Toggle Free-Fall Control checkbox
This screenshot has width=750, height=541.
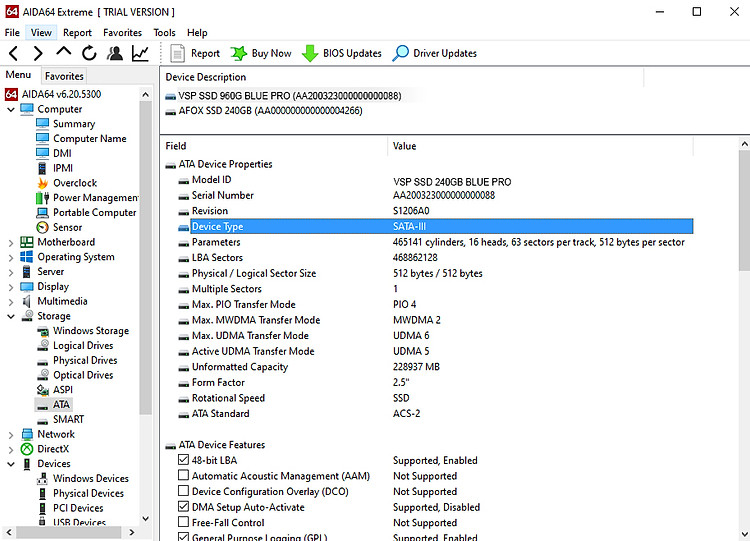(183, 522)
